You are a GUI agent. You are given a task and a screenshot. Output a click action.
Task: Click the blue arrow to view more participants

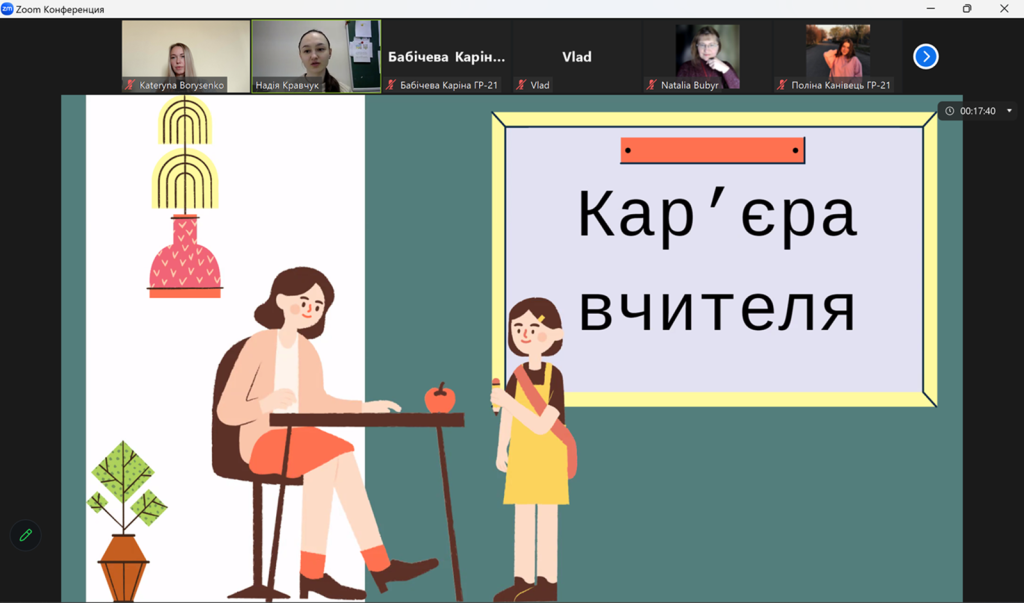click(923, 57)
